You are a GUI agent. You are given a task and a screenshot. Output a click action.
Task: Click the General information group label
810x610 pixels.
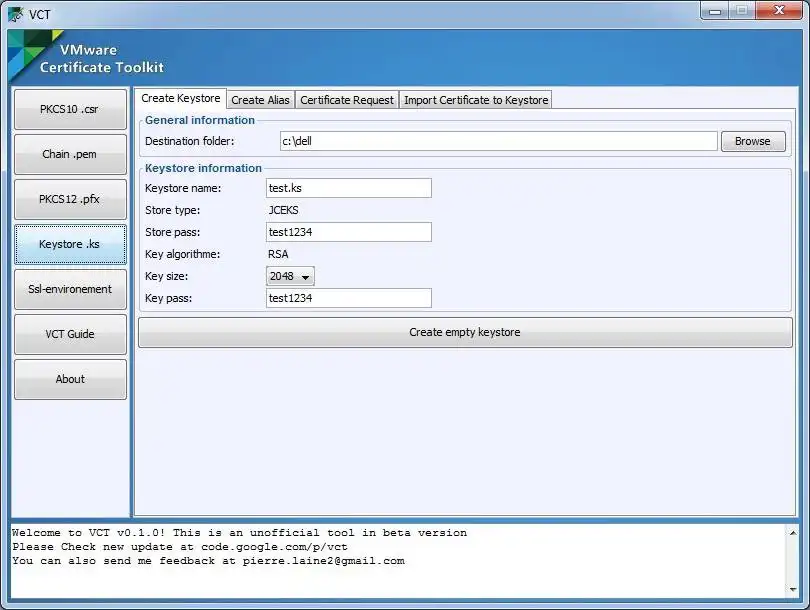click(x=199, y=120)
